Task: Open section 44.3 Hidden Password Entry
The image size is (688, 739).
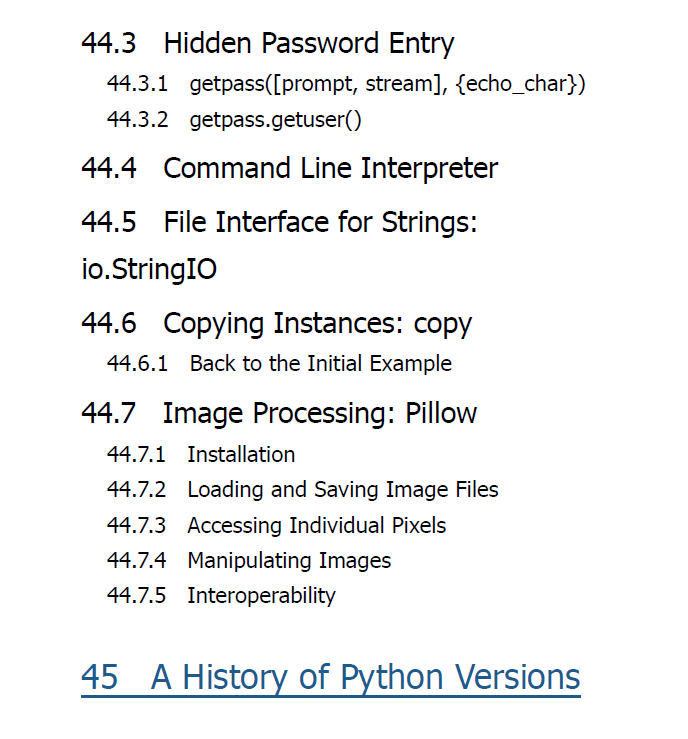Action: click(268, 43)
